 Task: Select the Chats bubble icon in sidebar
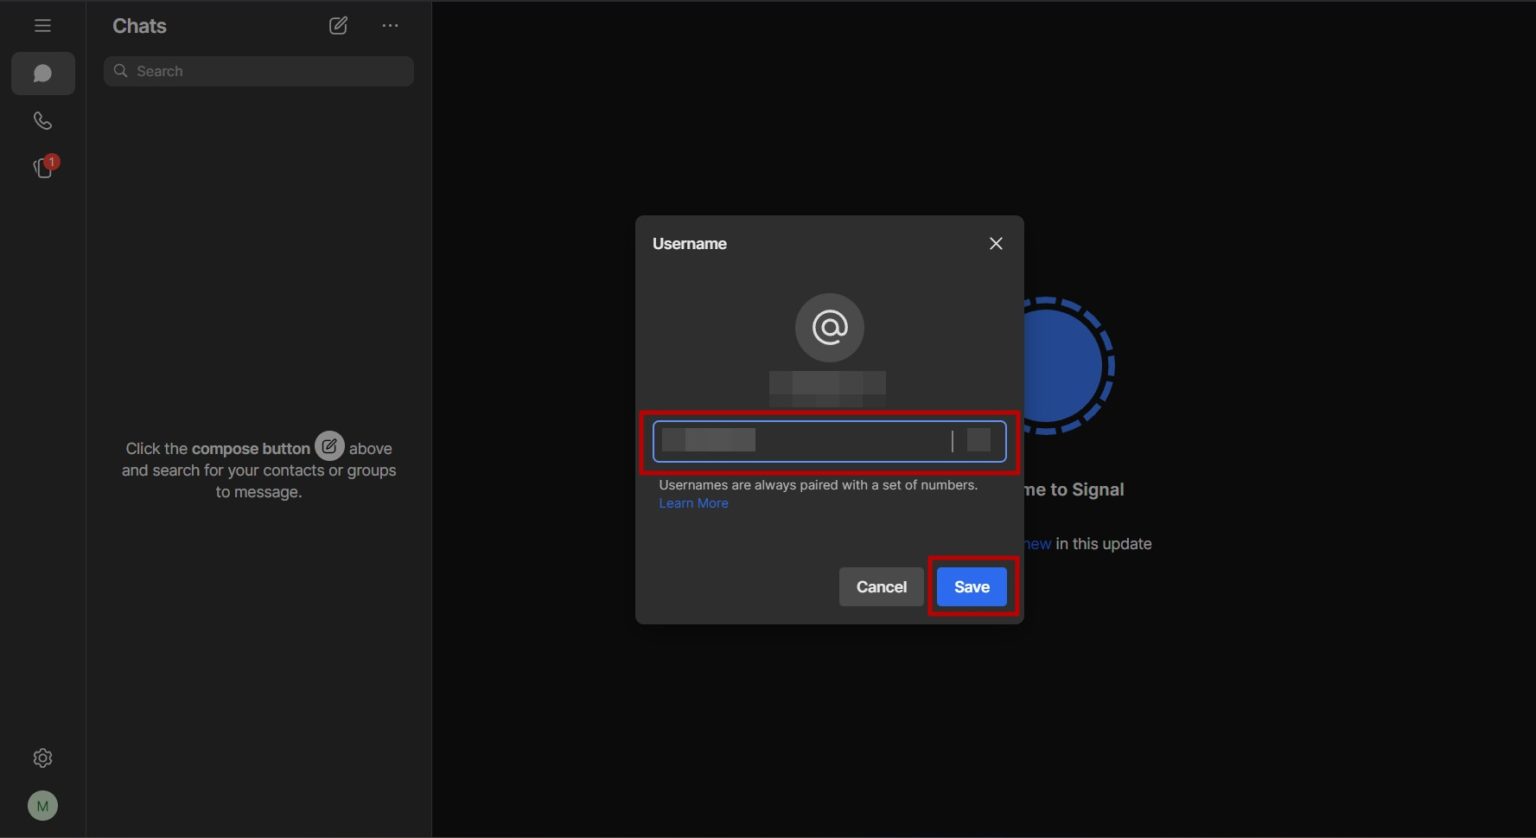(42, 73)
